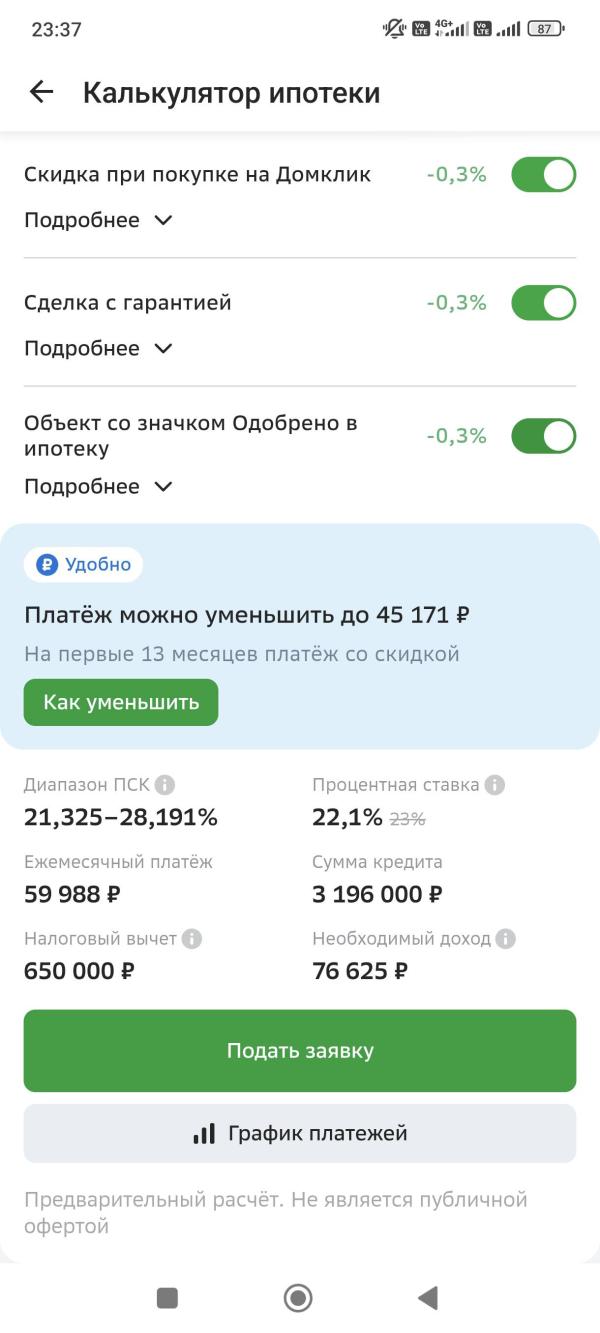Tap the Как уменьшить button
600x1333 pixels.
tap(121, 702)
